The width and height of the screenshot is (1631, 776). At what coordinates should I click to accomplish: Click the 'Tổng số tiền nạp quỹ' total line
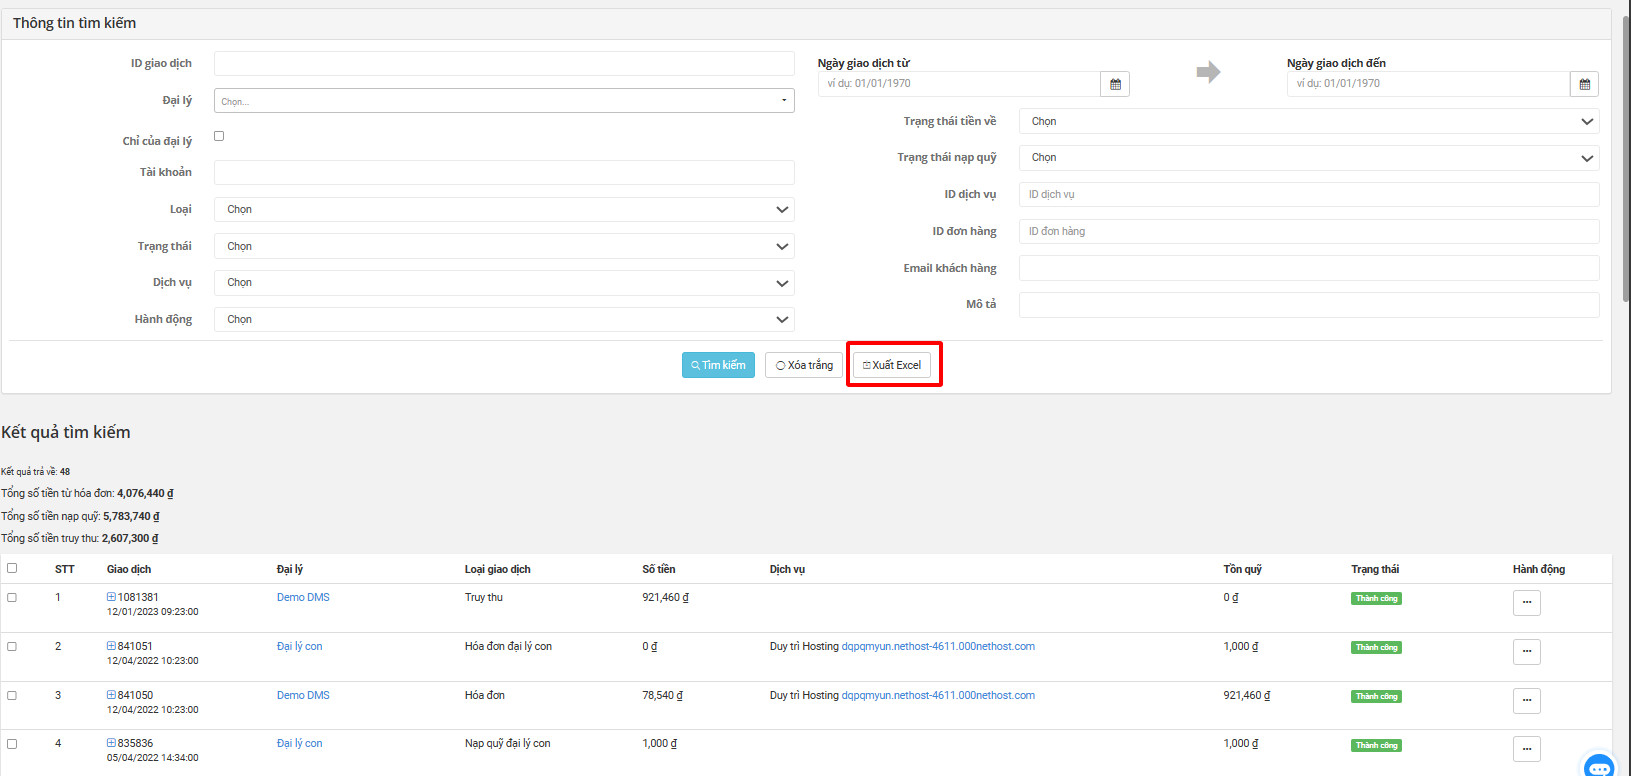[80, 516]
